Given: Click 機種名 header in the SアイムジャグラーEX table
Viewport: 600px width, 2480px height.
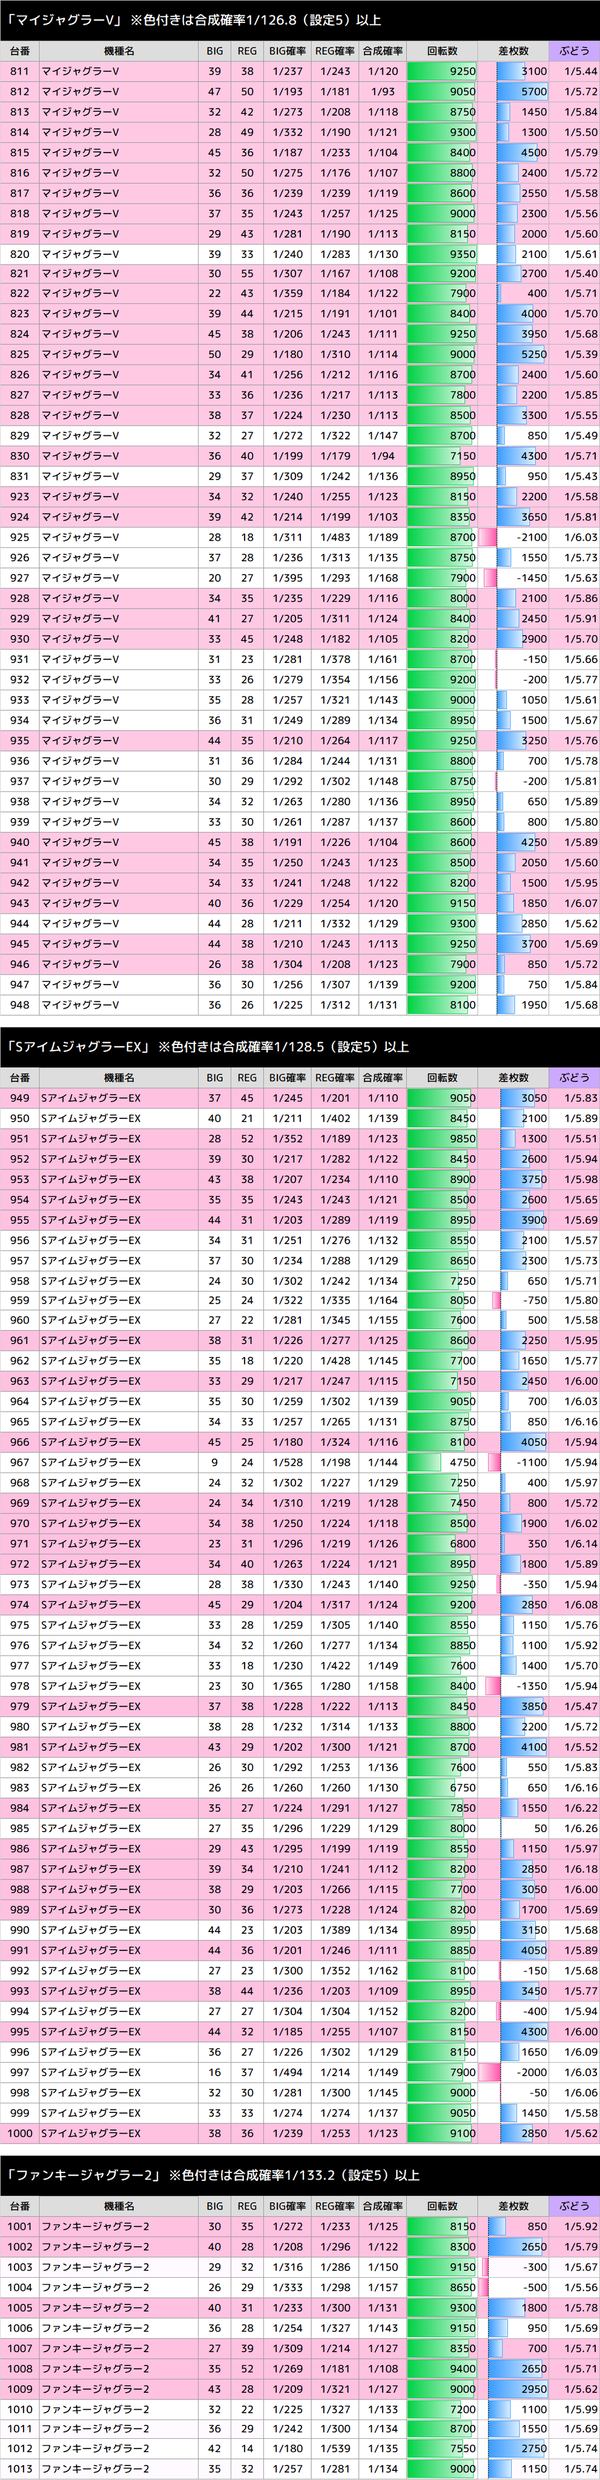Looking at the screenshot, I should tap(119, 1078).
